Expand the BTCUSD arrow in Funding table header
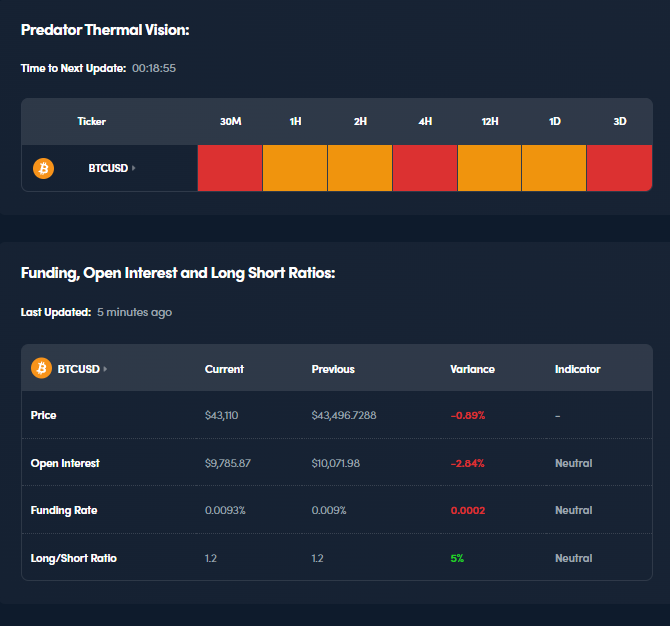 tap(105, 369)
